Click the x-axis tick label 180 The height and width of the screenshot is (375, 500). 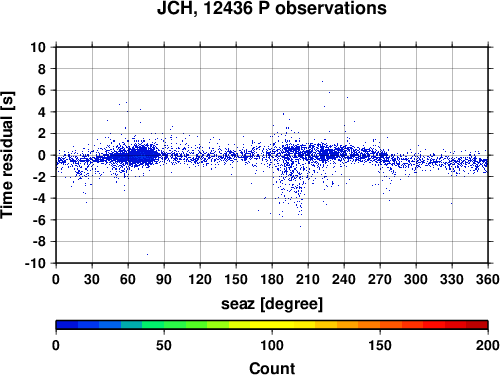click(272, 279)
